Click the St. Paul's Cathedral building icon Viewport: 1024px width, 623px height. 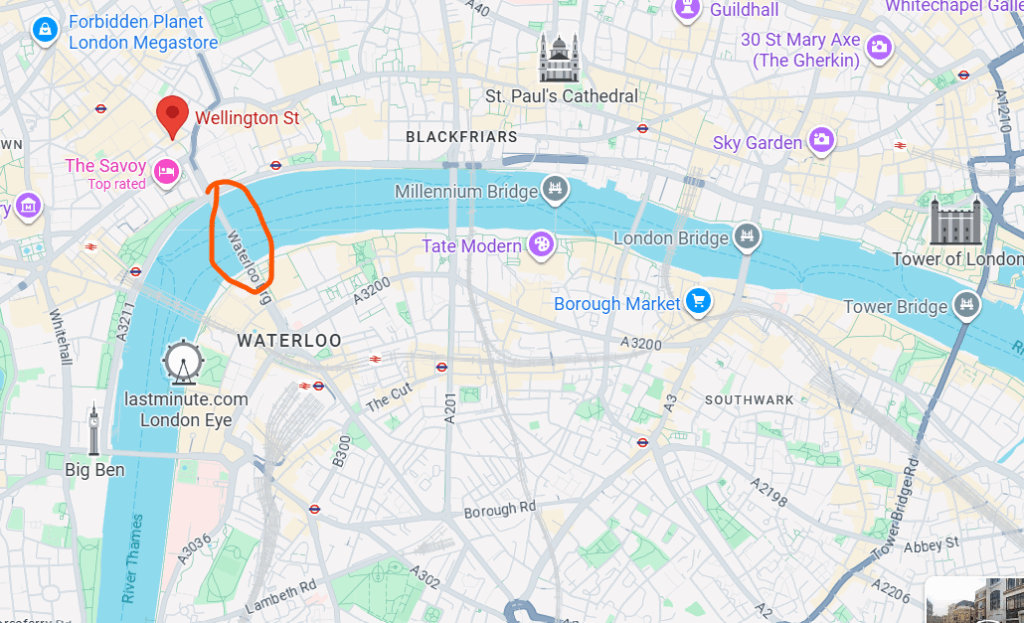point(558,57)
